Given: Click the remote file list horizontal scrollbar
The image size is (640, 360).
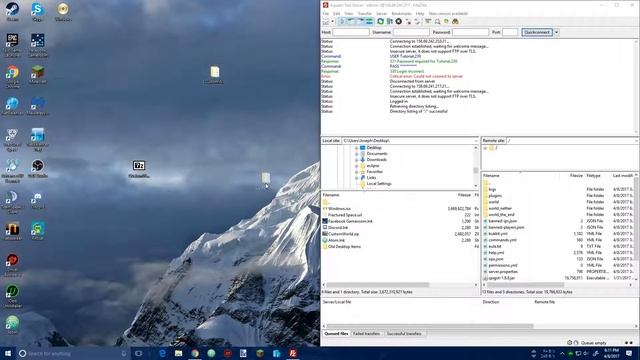Looking at the screenshot, I should tap(525, 284).
